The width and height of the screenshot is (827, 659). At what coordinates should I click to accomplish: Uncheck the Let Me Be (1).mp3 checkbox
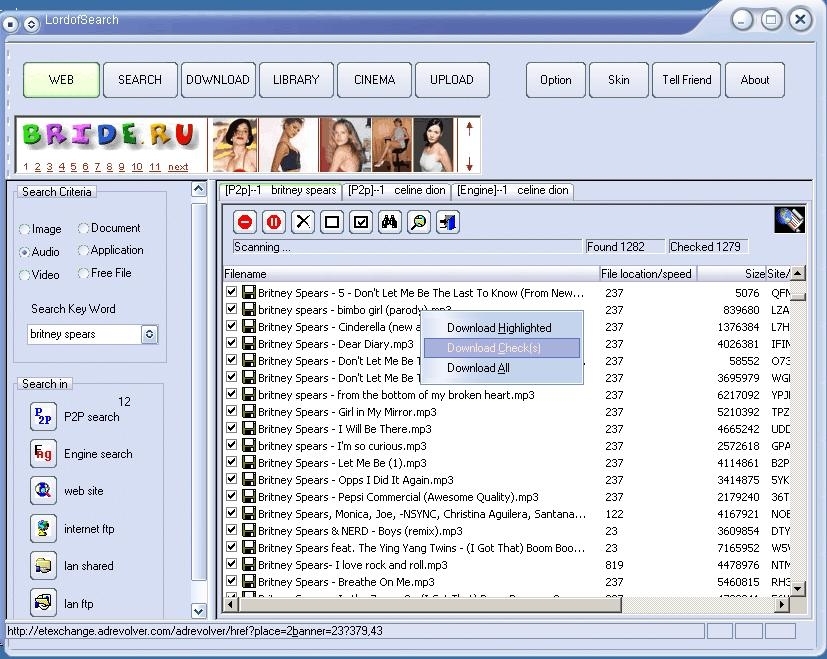coord(231,462)
